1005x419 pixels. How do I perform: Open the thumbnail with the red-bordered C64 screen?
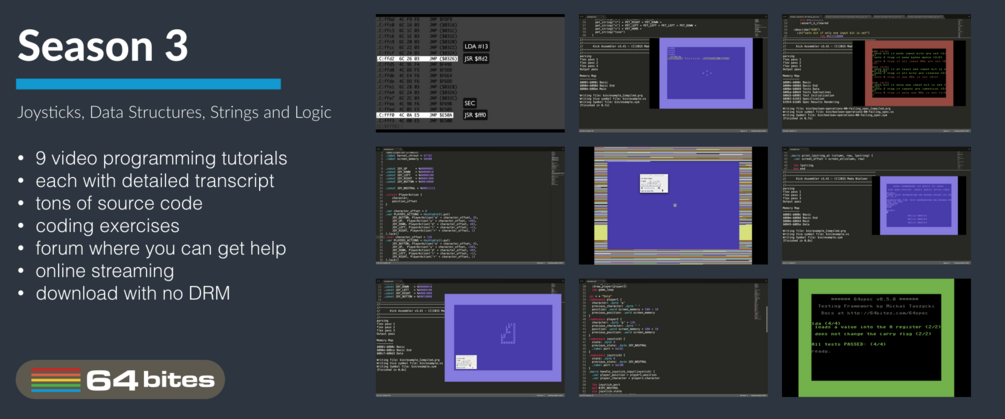pos(876,73)
